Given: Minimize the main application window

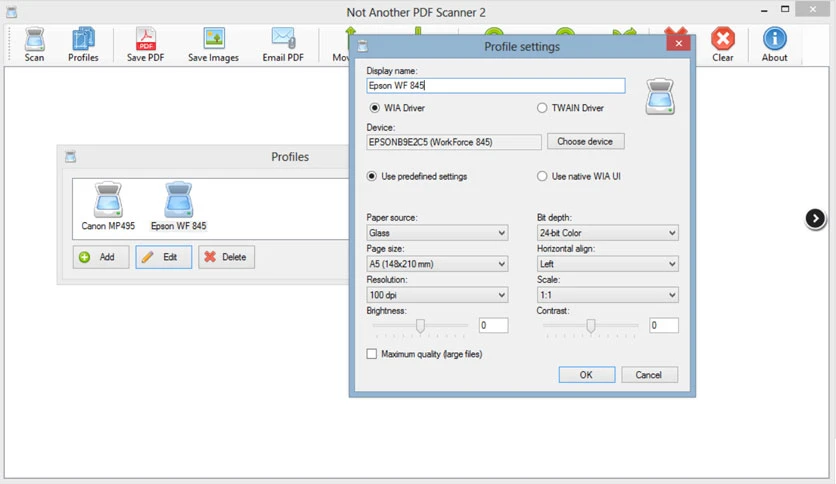Looking at the screenshot, I should click(x=764, y=10).
